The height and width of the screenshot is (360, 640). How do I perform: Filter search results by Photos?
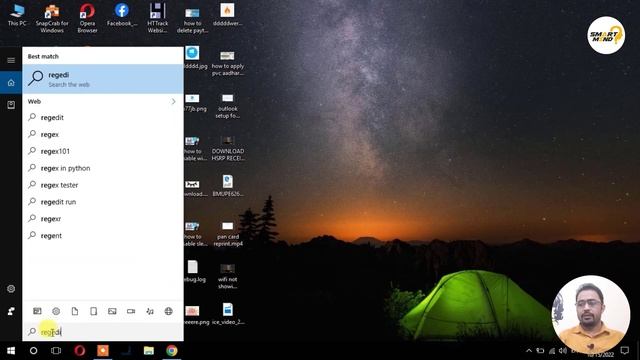(112, 311)
